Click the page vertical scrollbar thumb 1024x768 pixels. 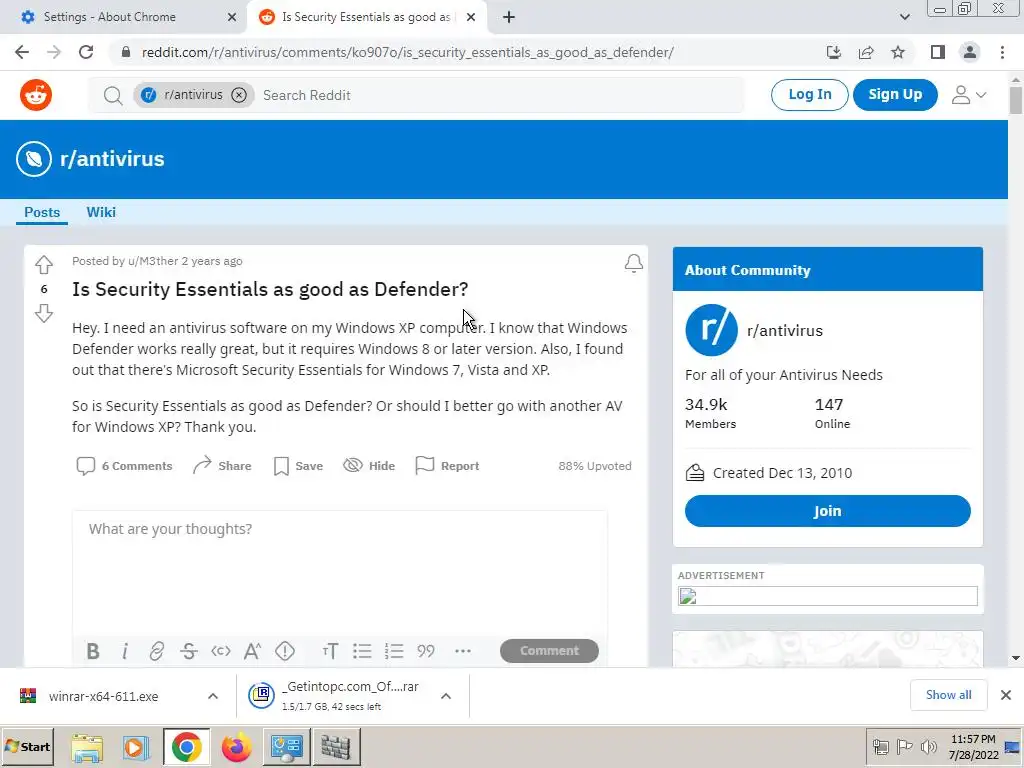point(1016,101)
